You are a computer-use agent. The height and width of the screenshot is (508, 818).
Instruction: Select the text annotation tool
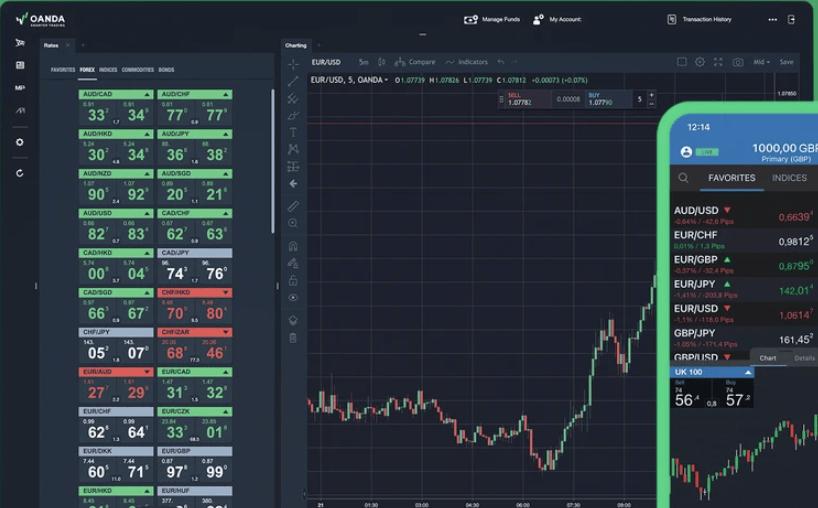293,132
